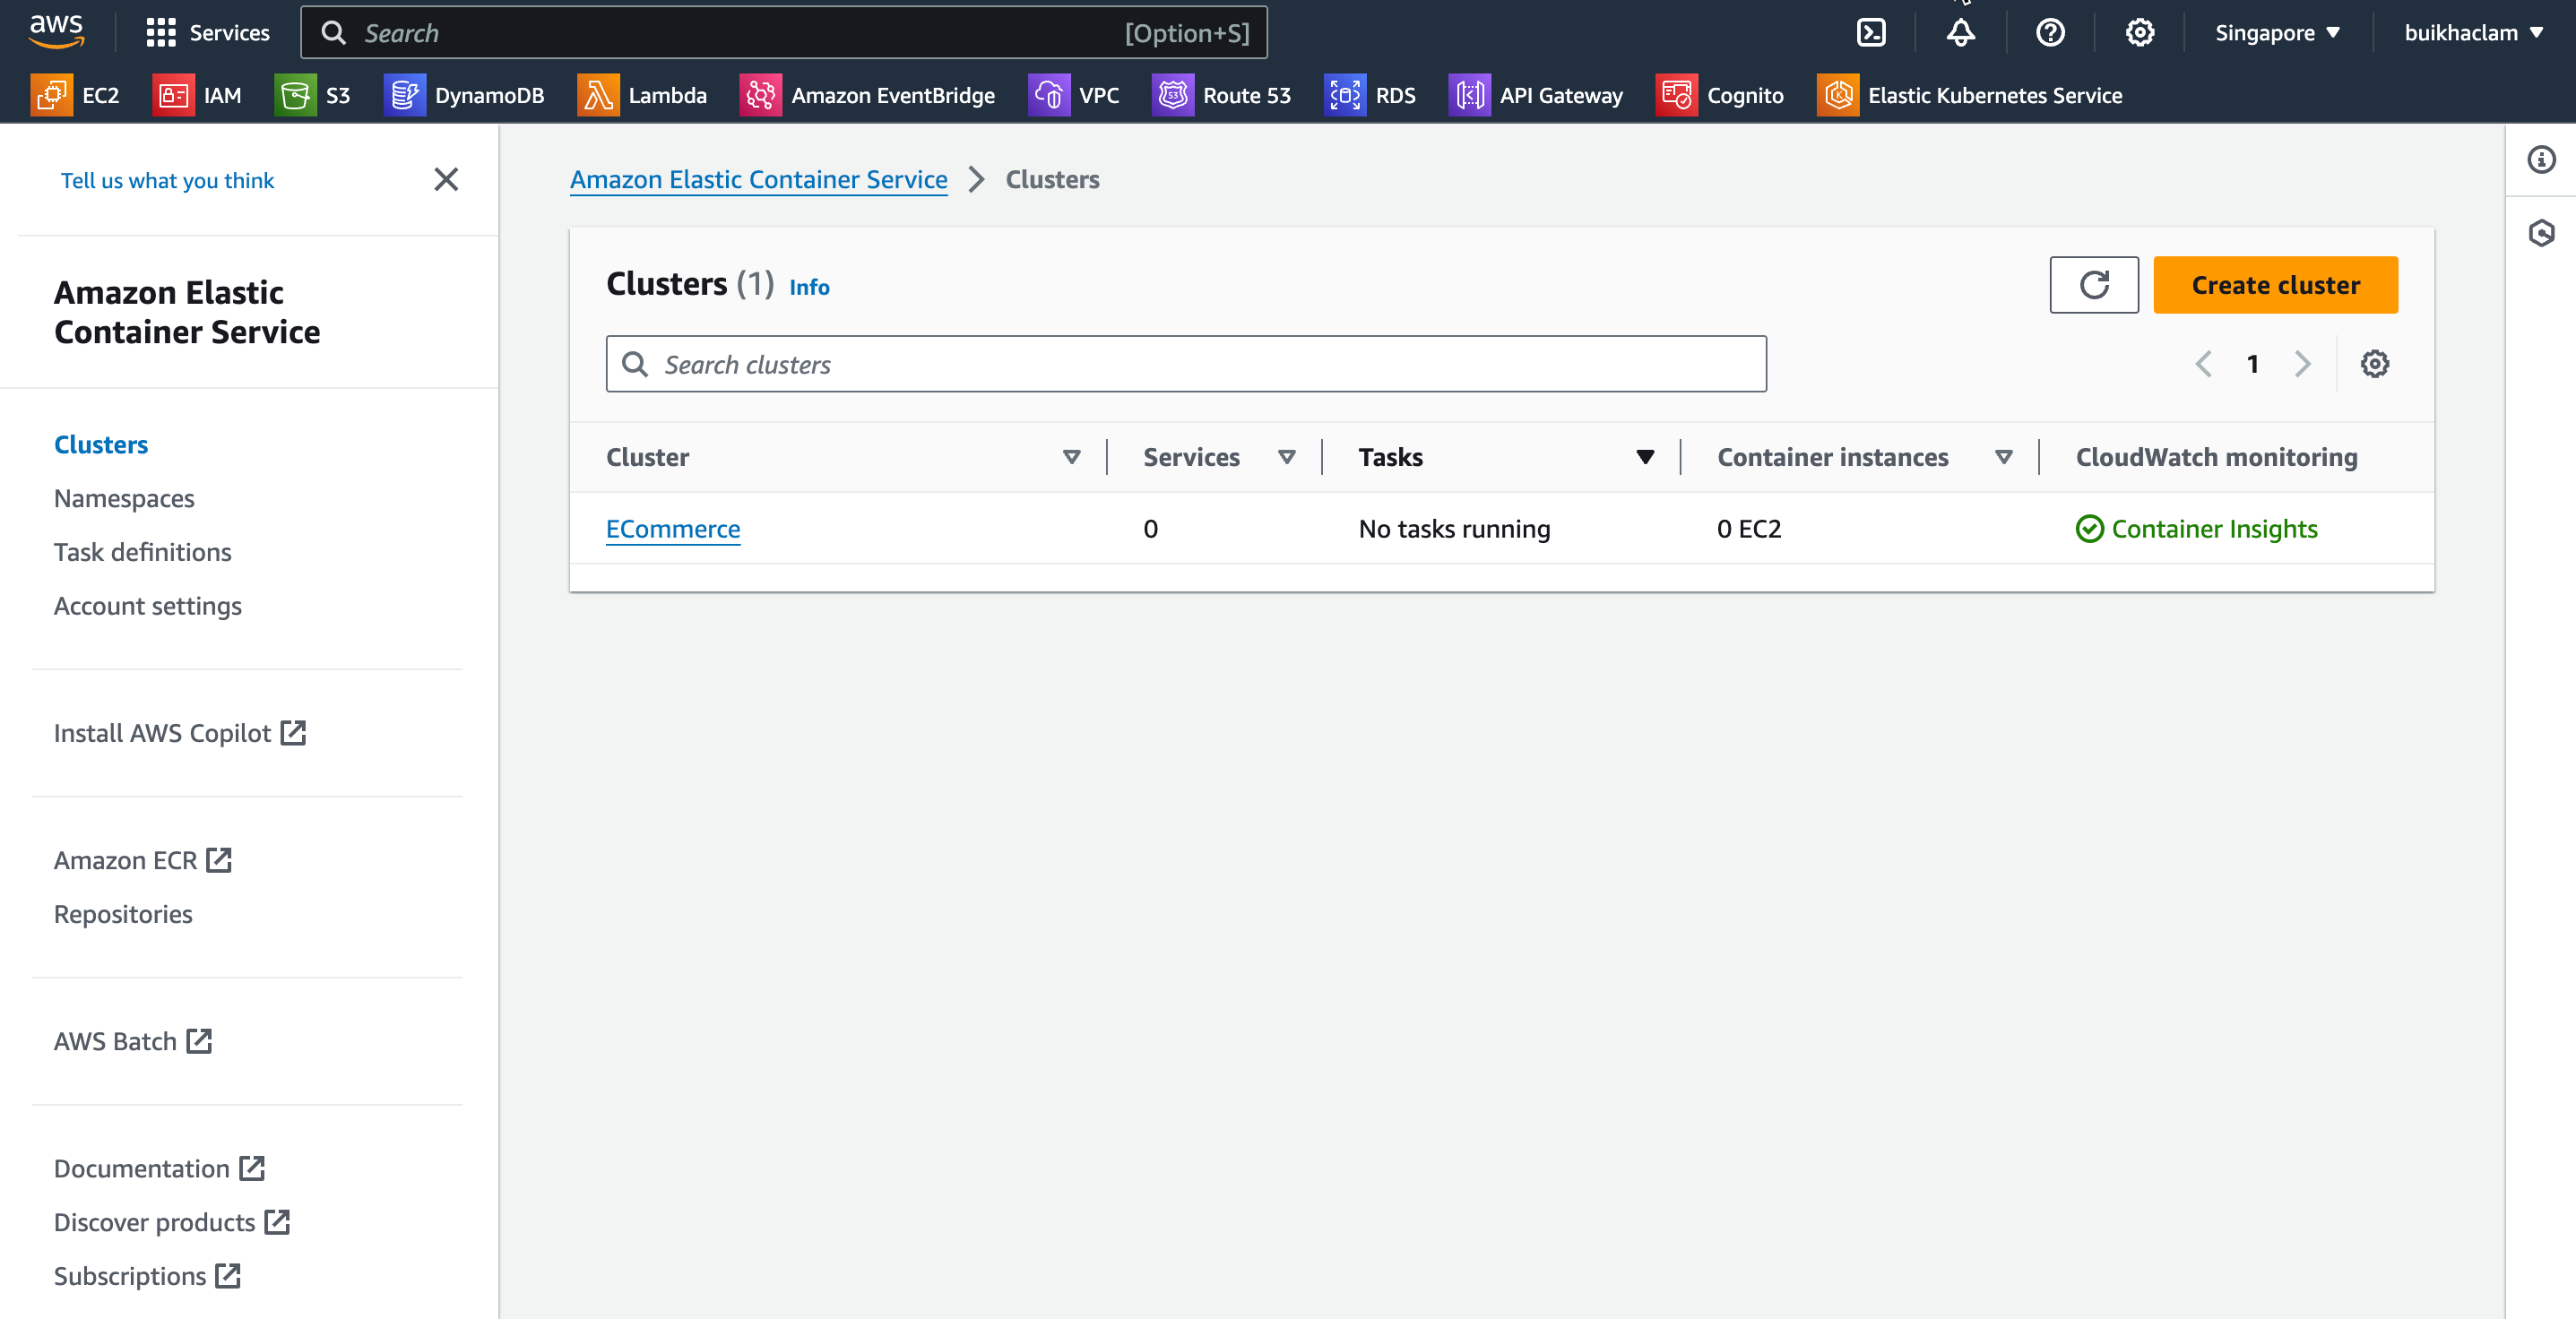
Task: Go to next page of clusters
Action: coord(2302,364)
